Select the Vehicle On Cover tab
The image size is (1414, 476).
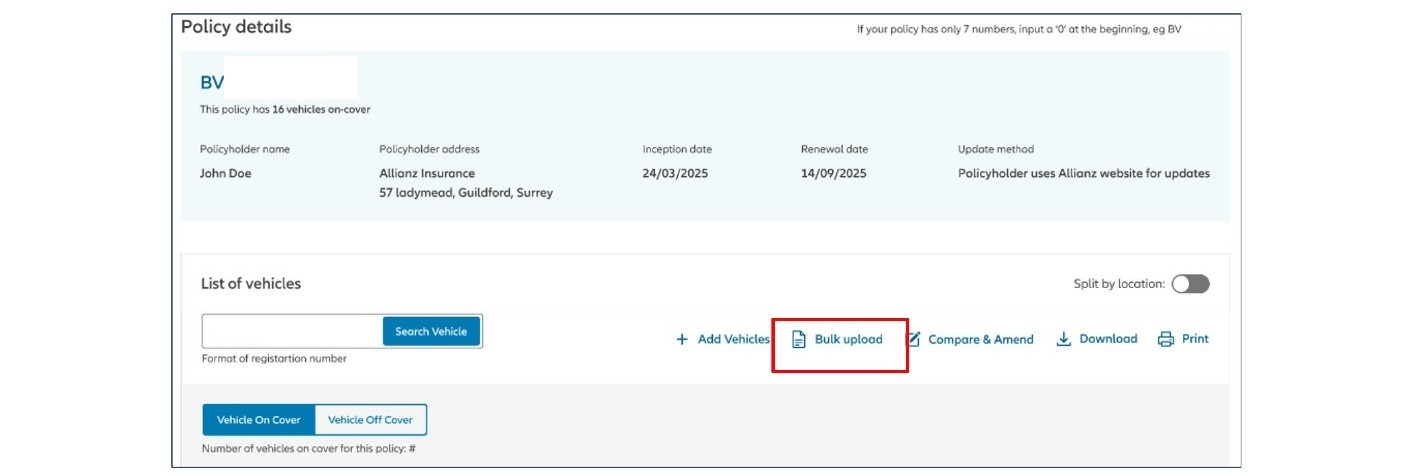[x=258, y=420]
